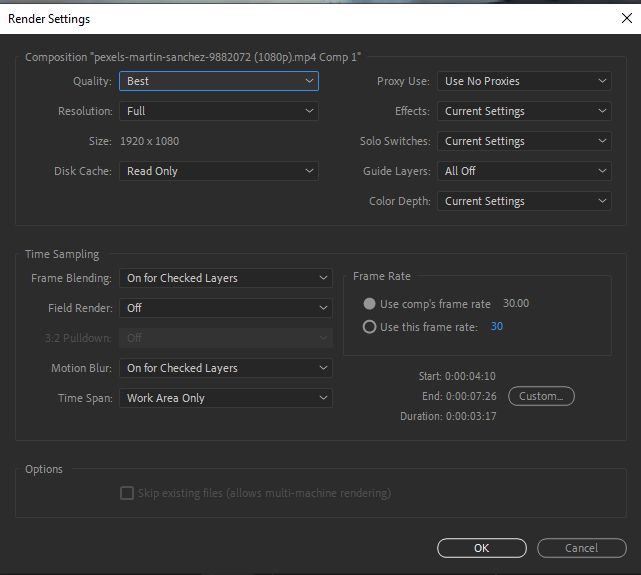Expand the Effects dropdown
641x575 pixels.
point(524,111)
